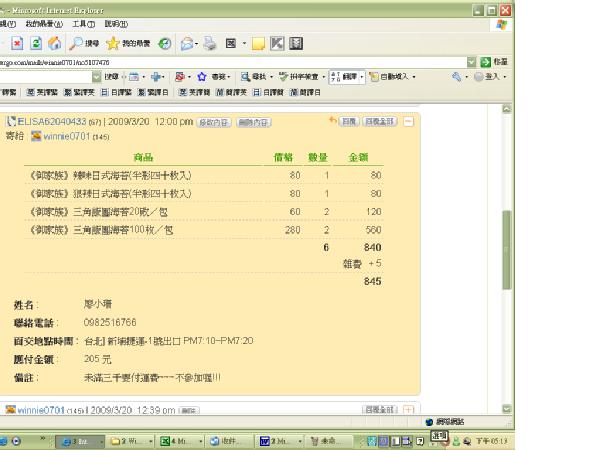The image size is (600, 450).
Task: Click the 繁譯英 translation toolbar item
Action: 79,92
